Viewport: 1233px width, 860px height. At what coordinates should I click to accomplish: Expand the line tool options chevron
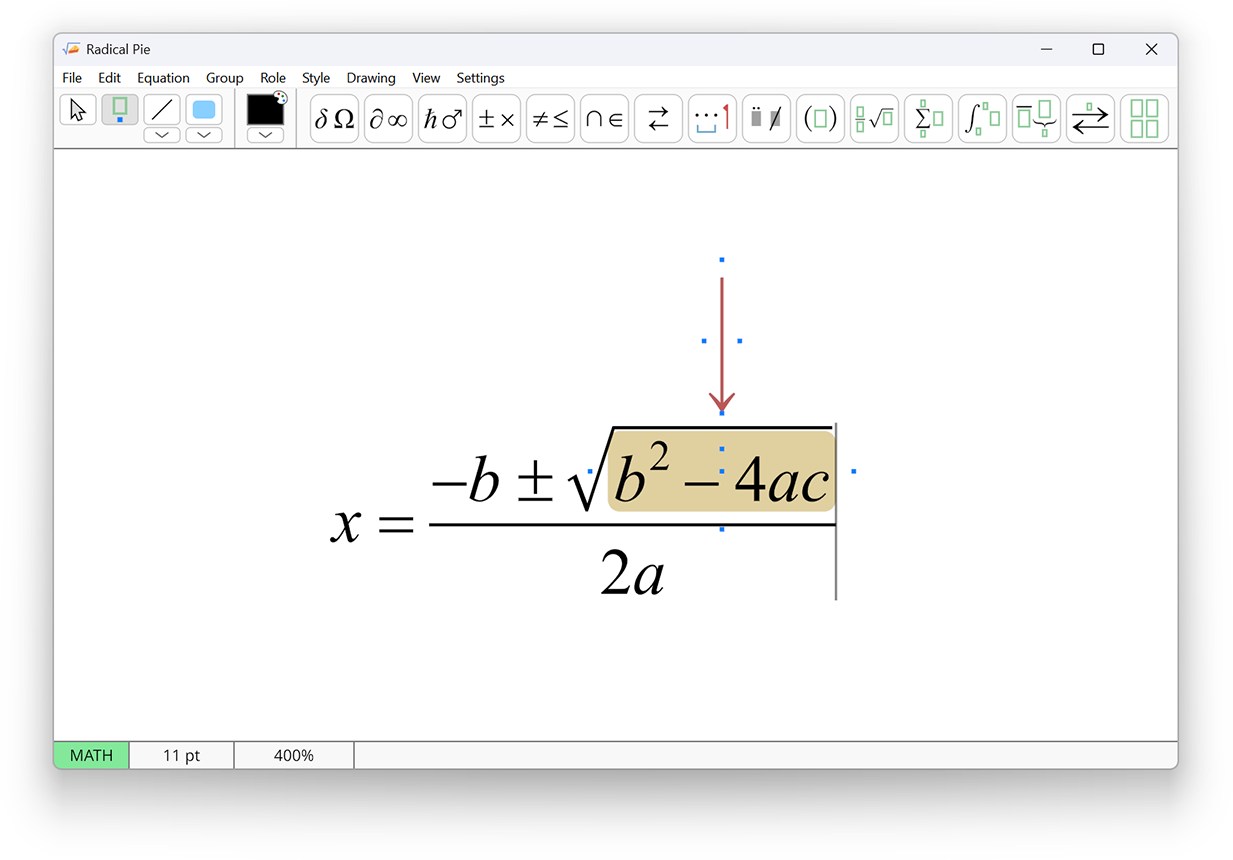(x=162, y=134)
